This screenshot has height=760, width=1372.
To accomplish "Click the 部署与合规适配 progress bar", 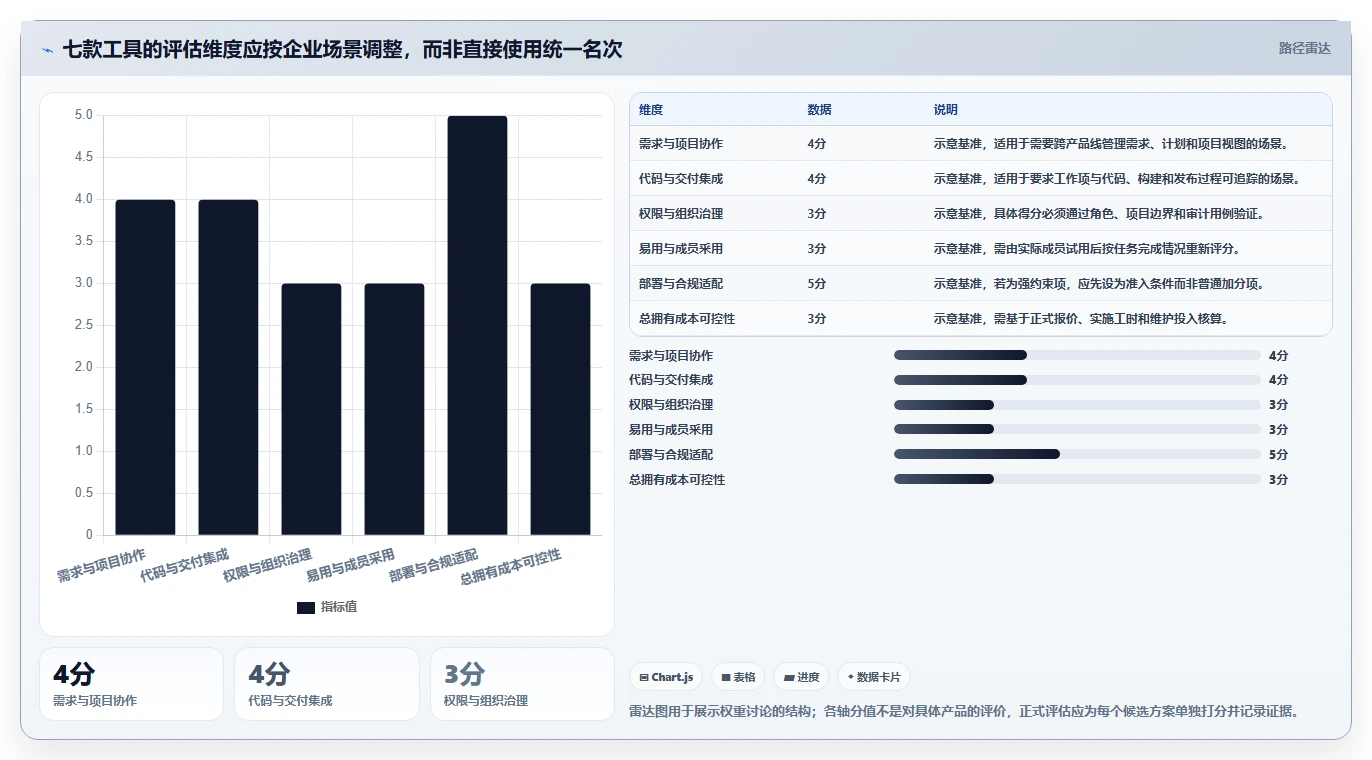I will 1077,454.
